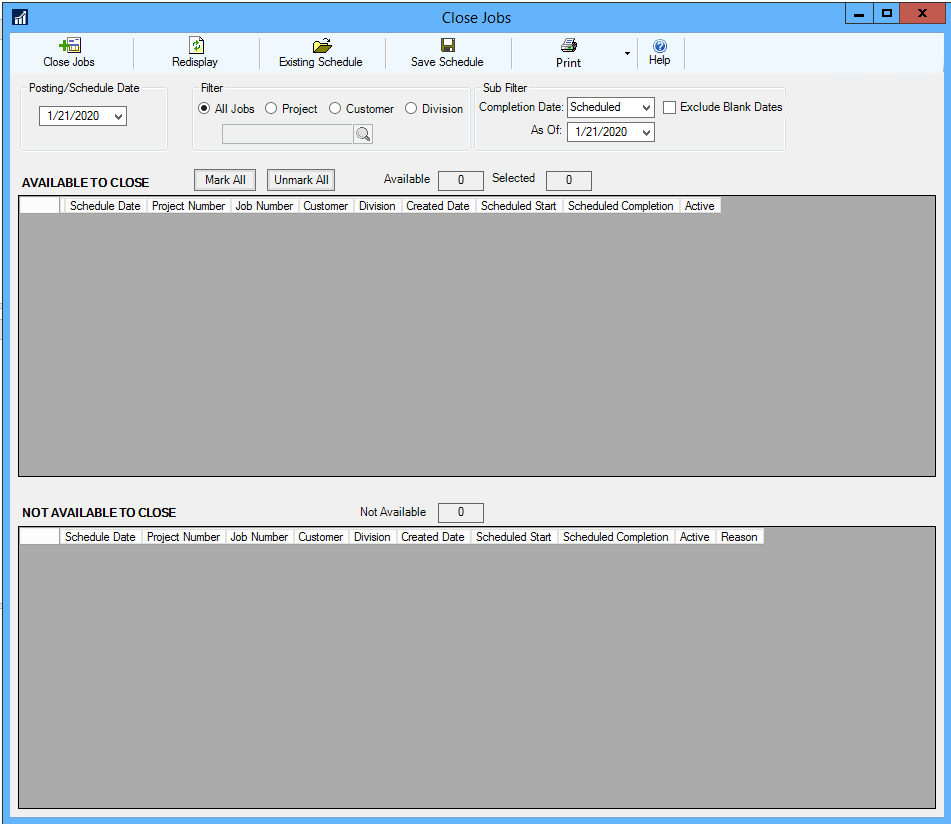Open the As Of date dropdown
Screen dimensions: 951x824
point(645,132)
